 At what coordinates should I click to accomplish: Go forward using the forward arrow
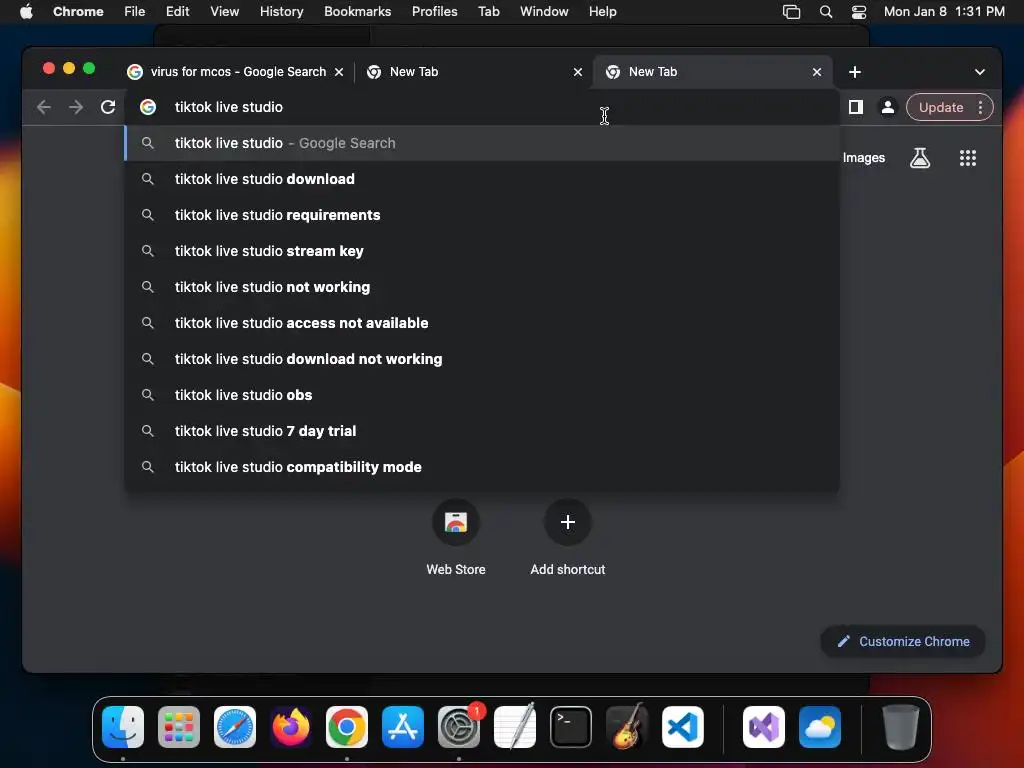(76, 107)
